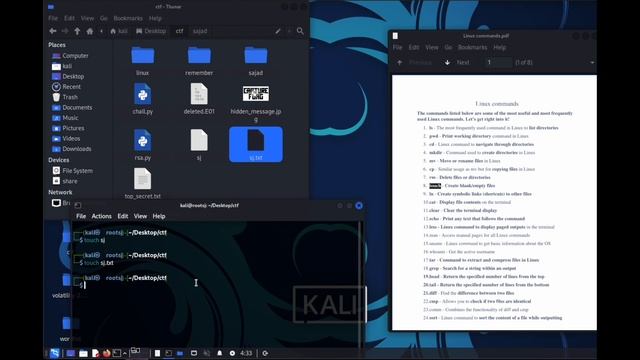Open terminal Edit menu

click(123, 216)
